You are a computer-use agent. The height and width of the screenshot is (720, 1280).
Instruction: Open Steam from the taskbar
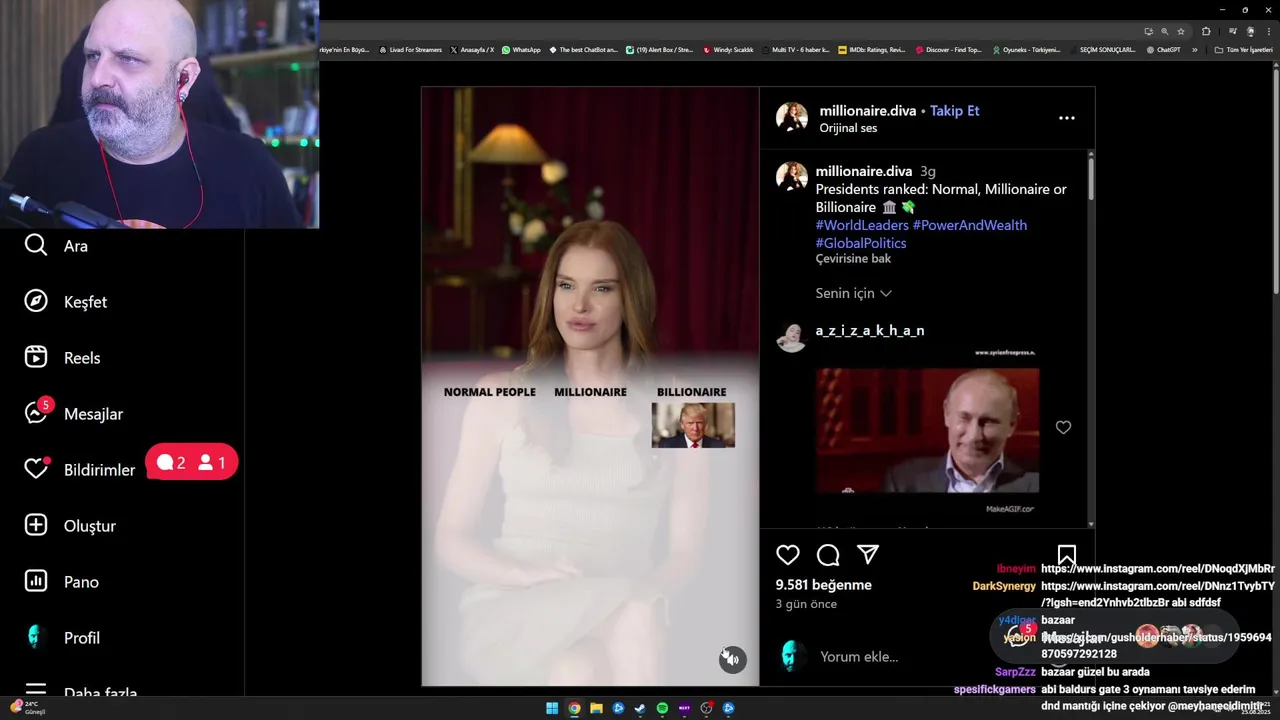[640, 708]
